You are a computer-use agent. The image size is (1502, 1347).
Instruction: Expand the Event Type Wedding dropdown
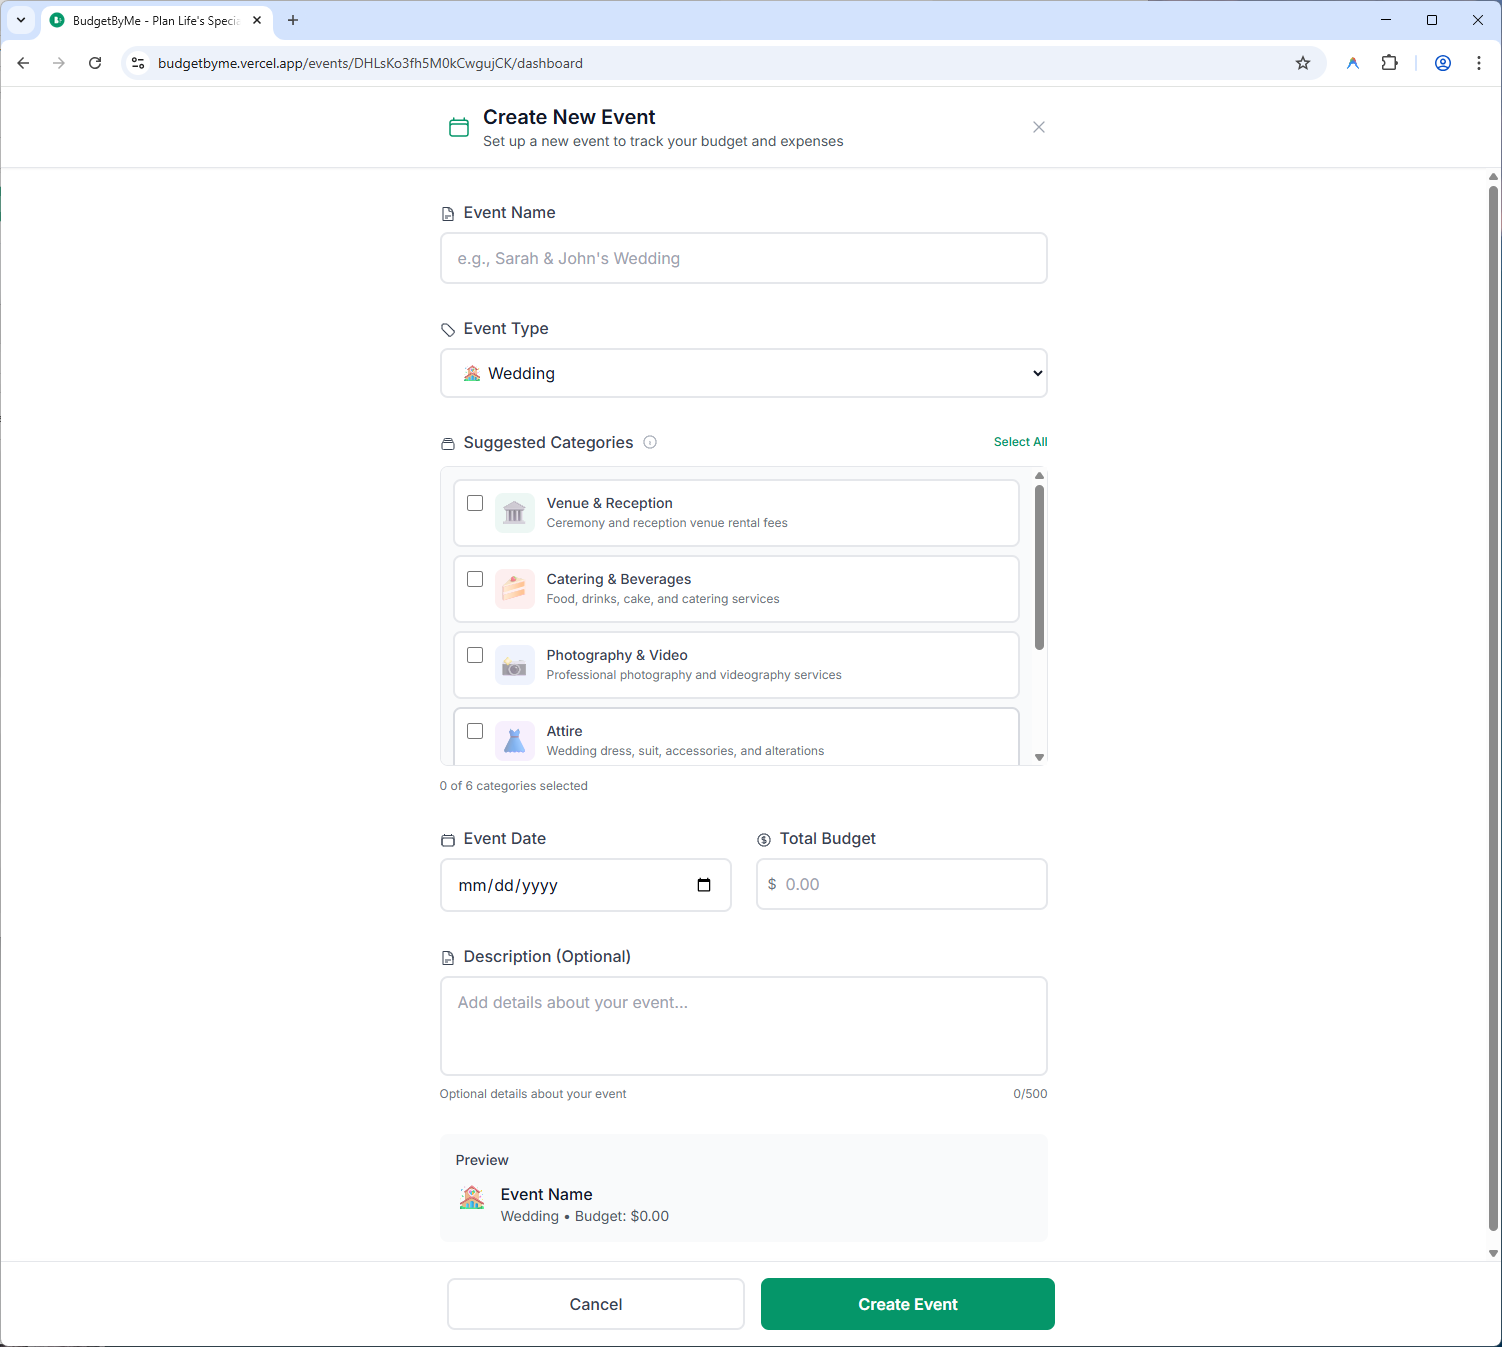point(743,373)
